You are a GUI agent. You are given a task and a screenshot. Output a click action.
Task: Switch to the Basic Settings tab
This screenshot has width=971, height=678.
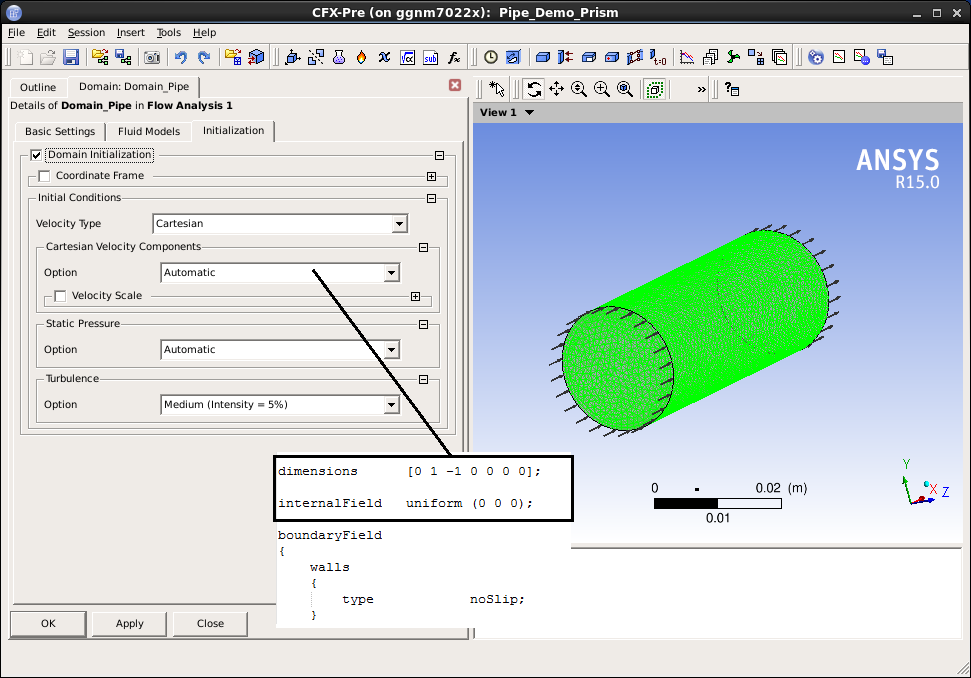tap(60, 131)
